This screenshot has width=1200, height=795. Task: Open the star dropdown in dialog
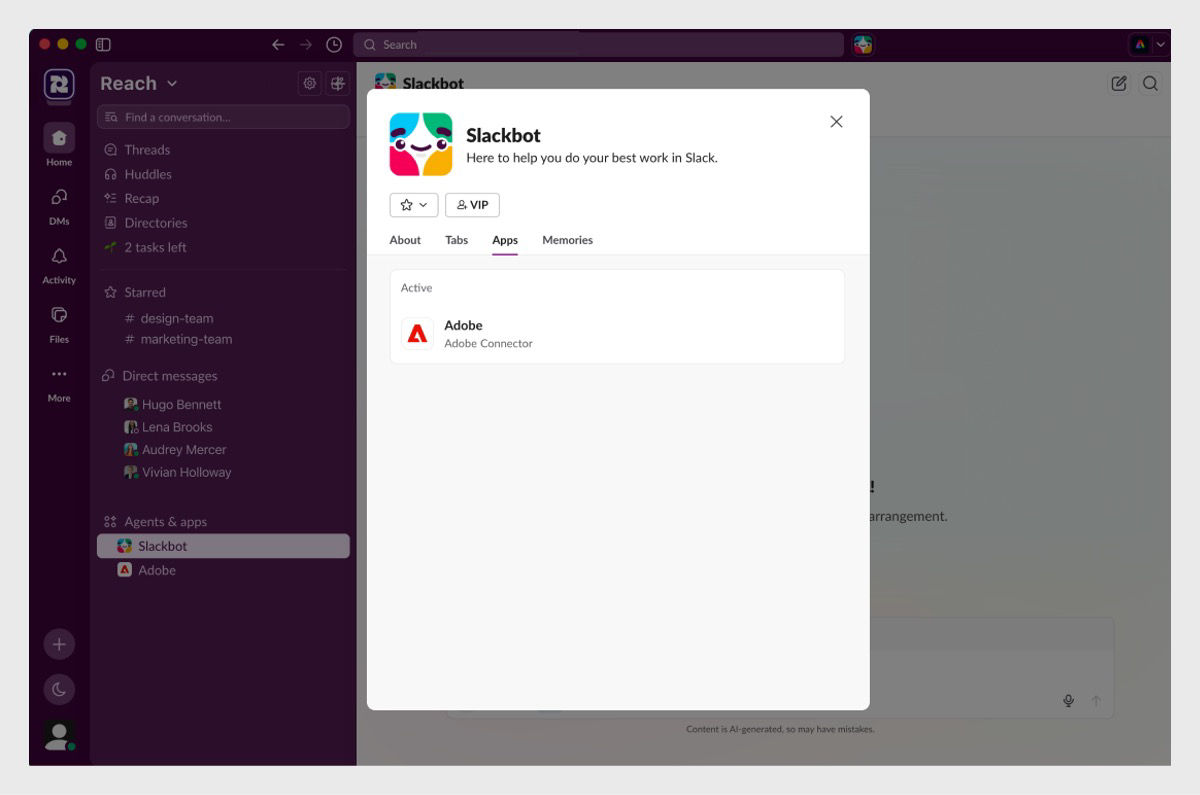pos(414,205)
